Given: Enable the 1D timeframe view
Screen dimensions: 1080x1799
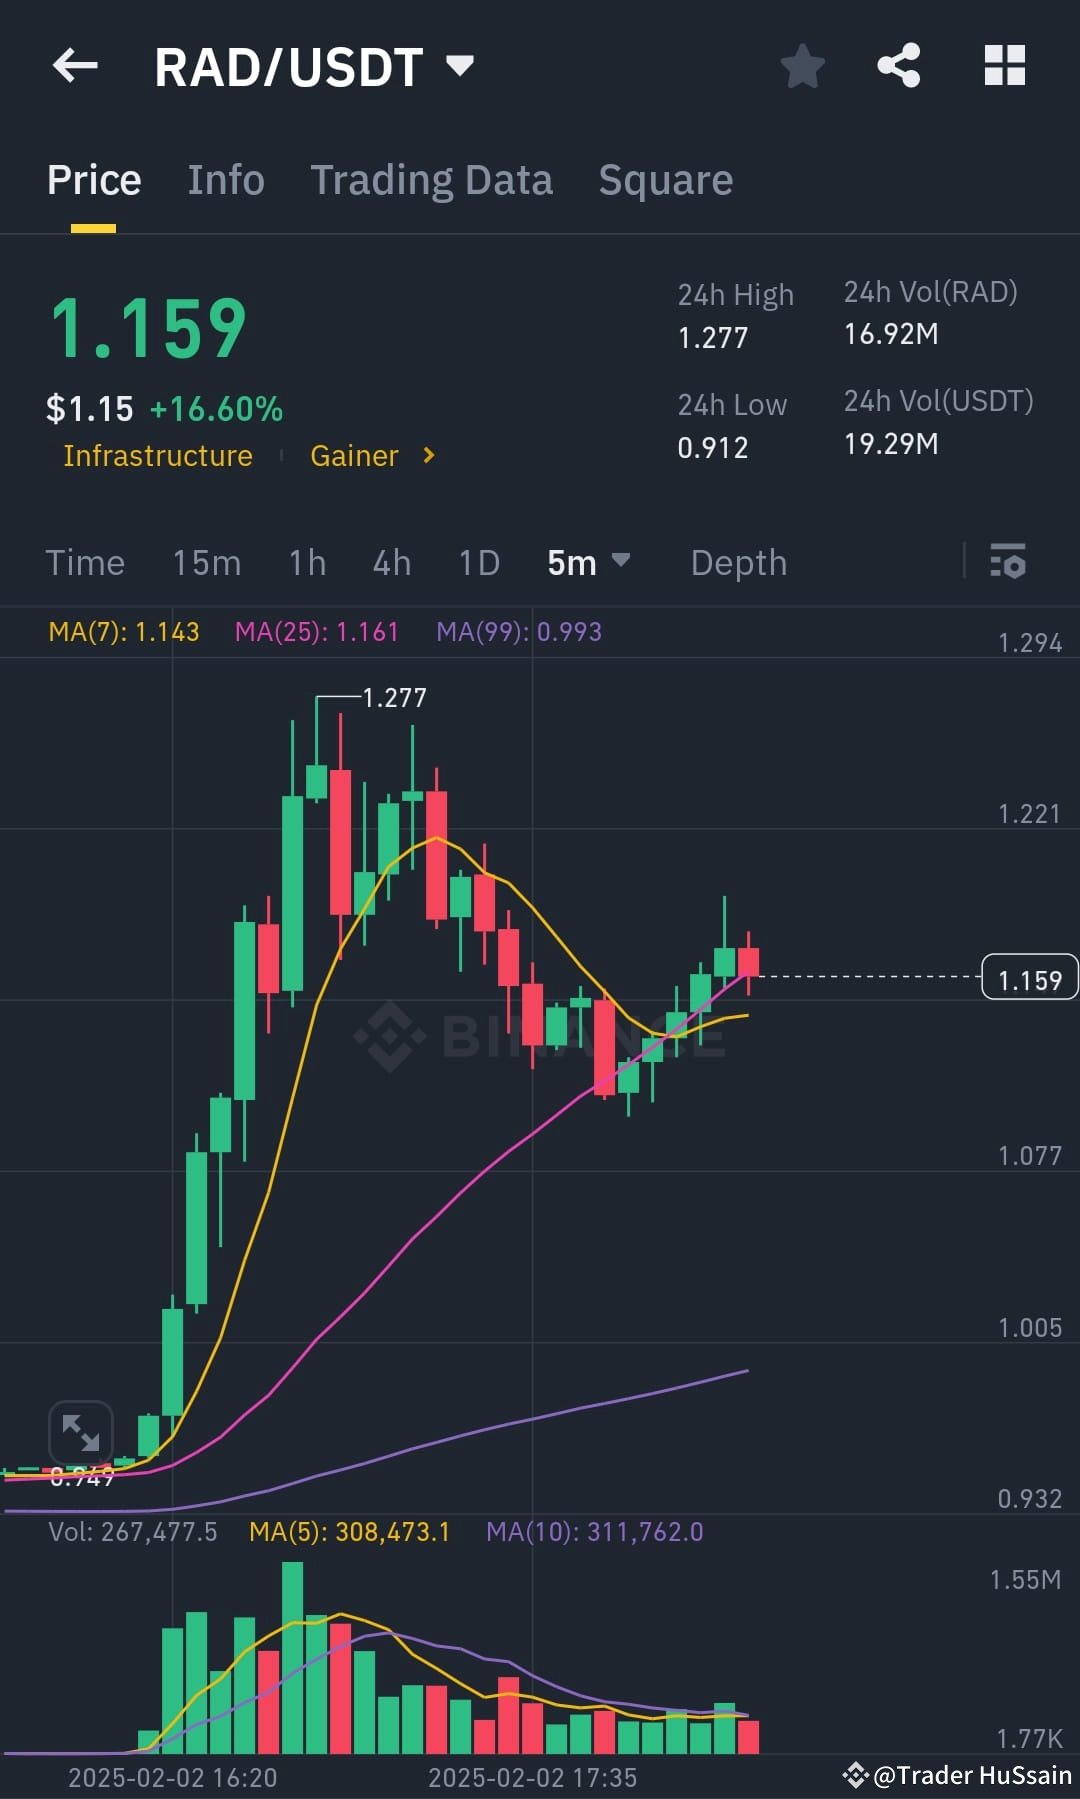Looking at the screenshot, I should [x=478, y=563].
